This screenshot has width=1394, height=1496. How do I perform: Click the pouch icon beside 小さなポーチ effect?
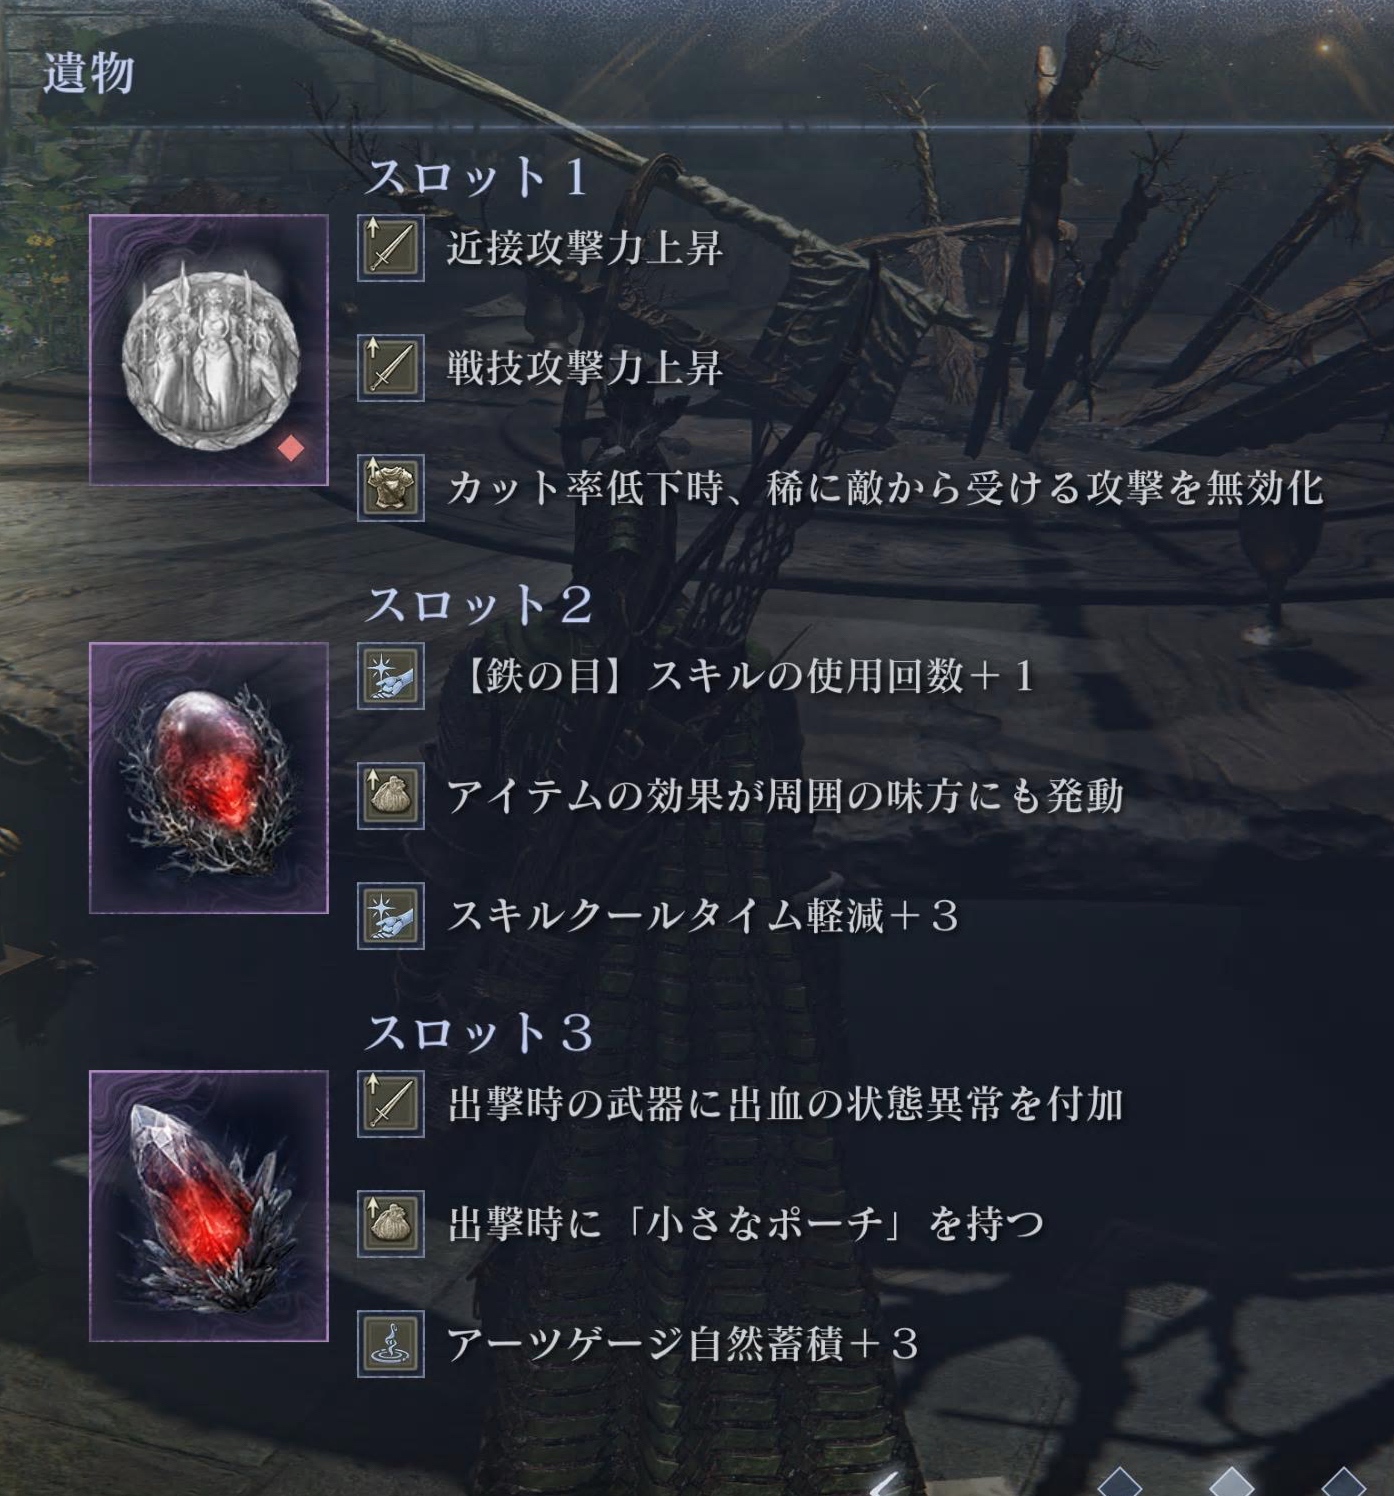(x=391, y=1223)
